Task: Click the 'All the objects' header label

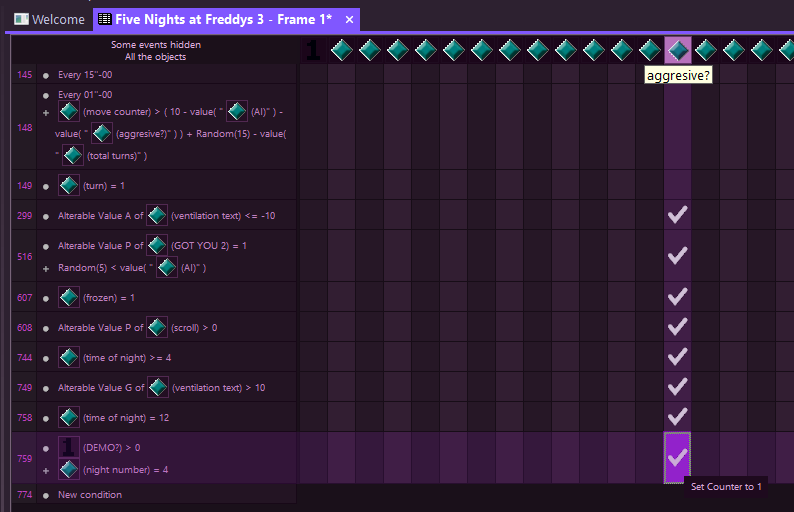Action: tap(155, 57)
